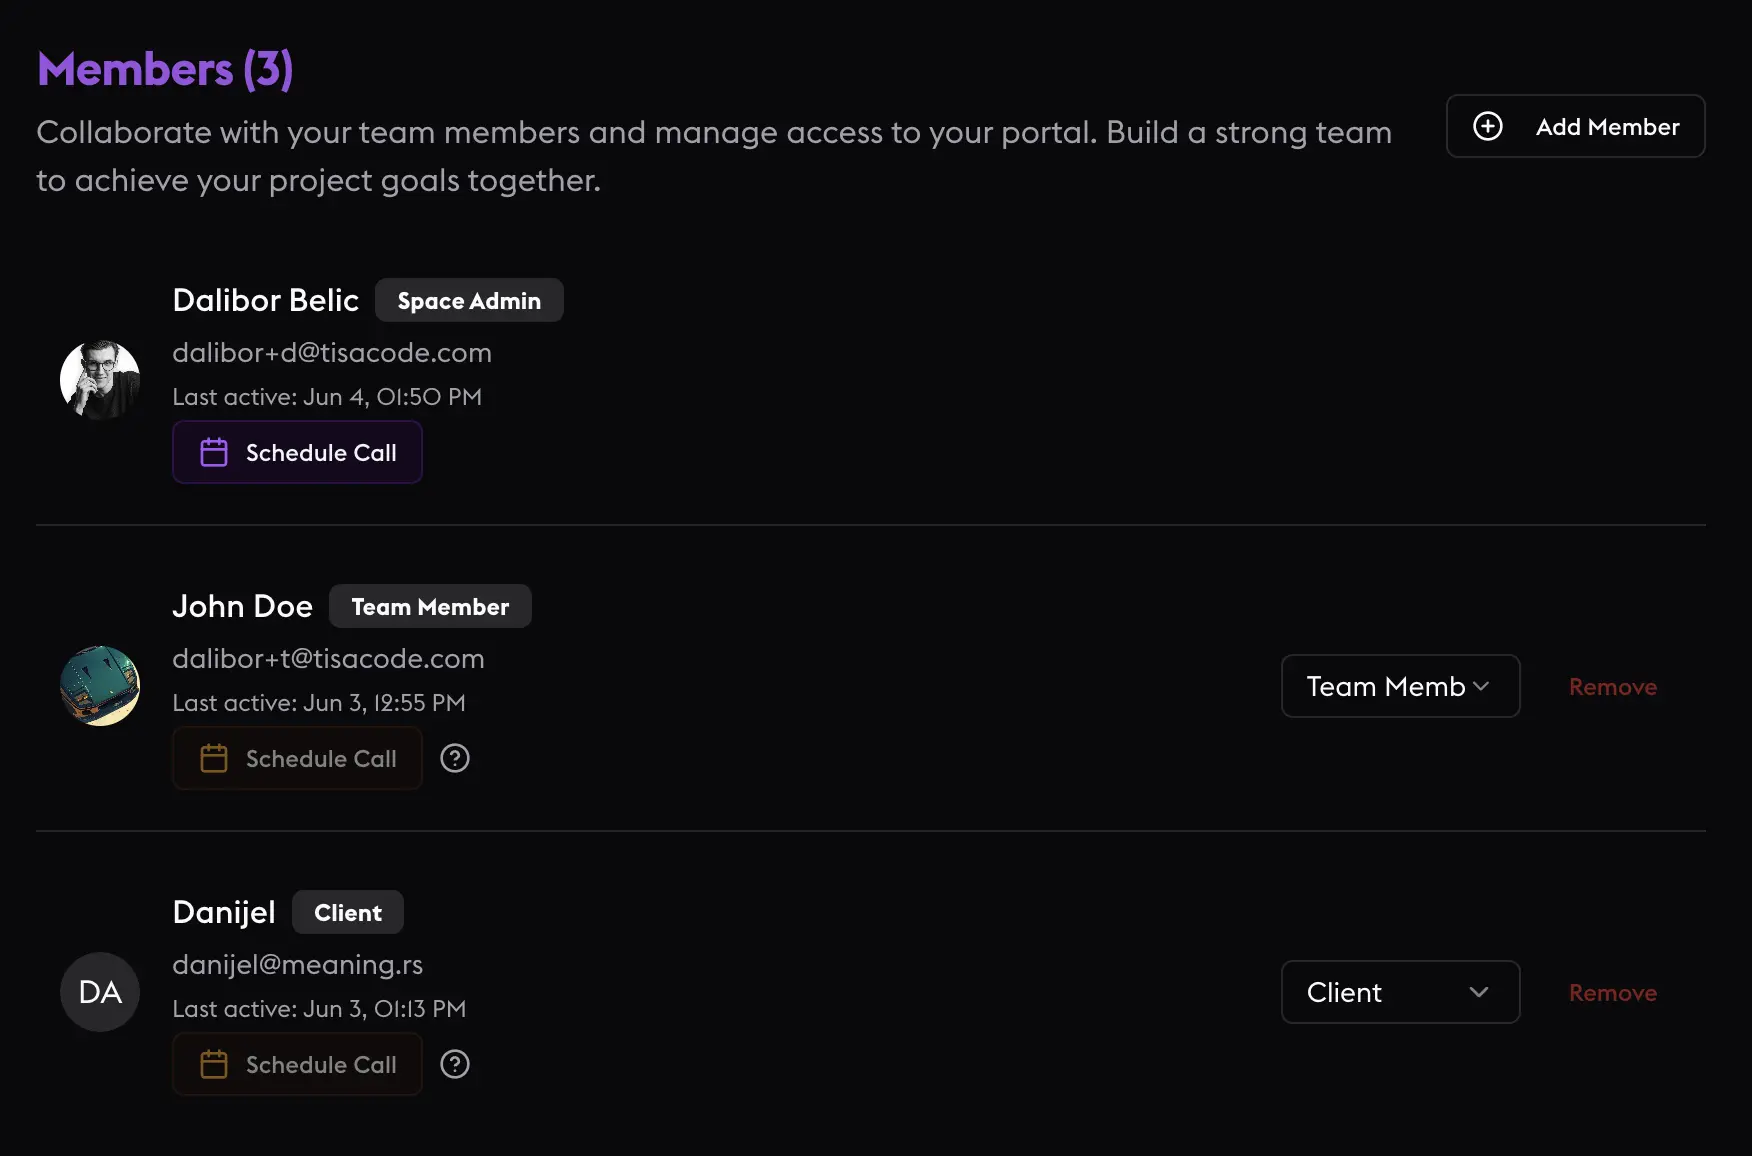This screenshot has width=1752, height=1156.
Task: Click Danijel's DA initials avatar
Action: [x=100, y=992]
